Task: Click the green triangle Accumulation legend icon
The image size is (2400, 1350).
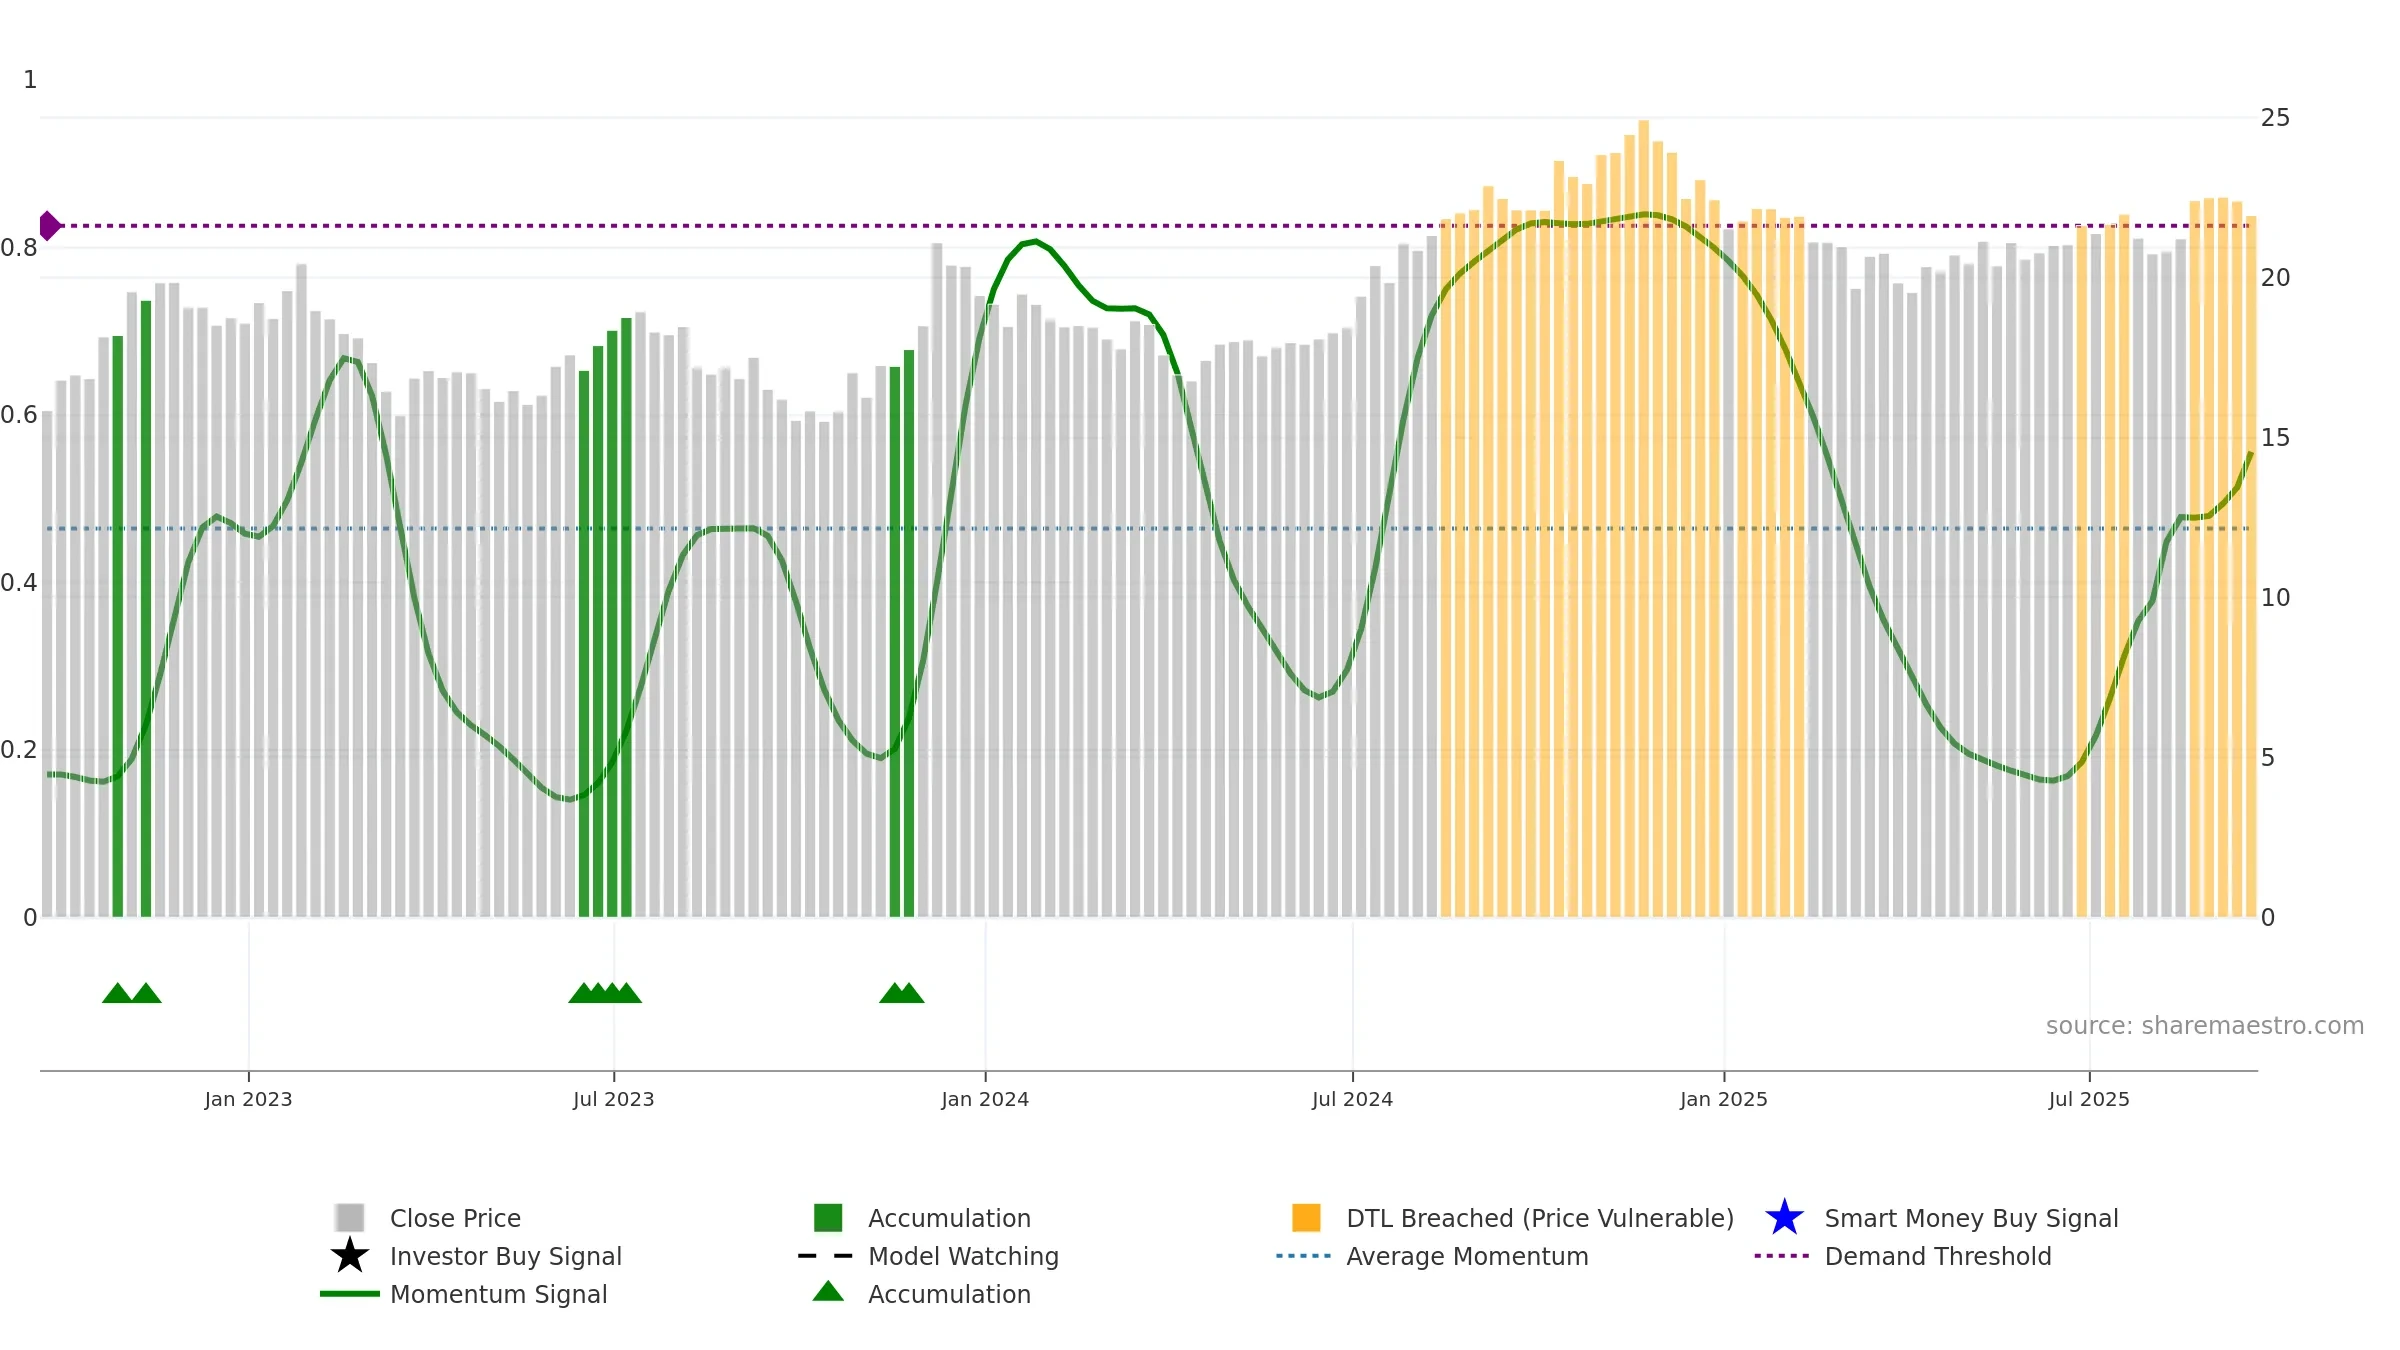Action: point(828,1292)
